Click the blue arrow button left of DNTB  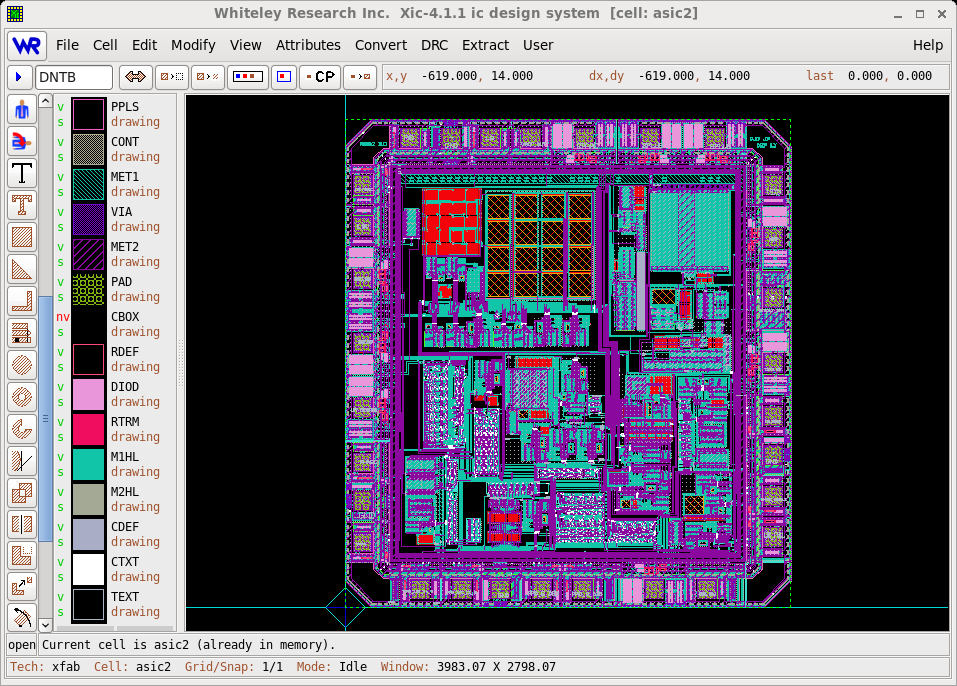point(19,76)
